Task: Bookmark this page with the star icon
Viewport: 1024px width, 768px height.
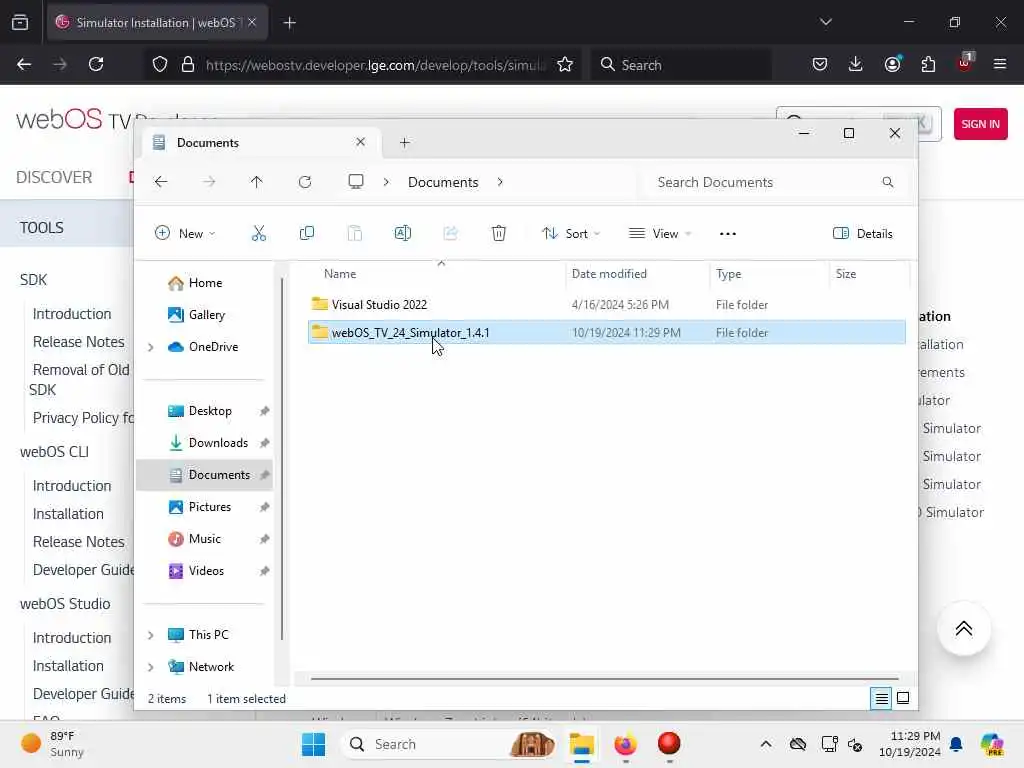Action: coord(565,64)
